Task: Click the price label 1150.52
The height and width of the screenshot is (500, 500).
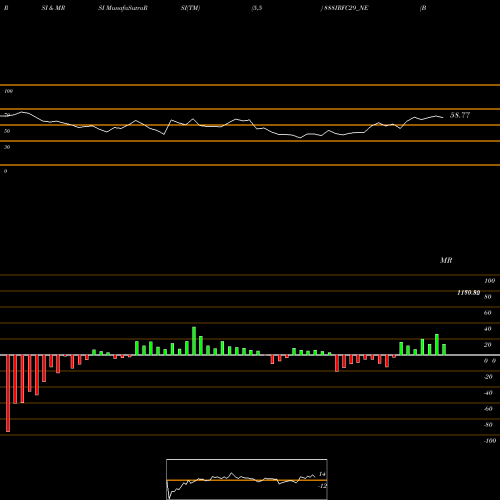Action: (469, 293)
